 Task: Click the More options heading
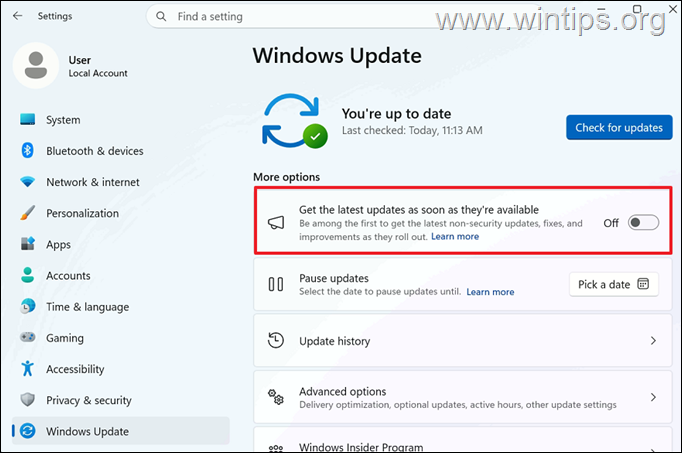tap(287, 177)
